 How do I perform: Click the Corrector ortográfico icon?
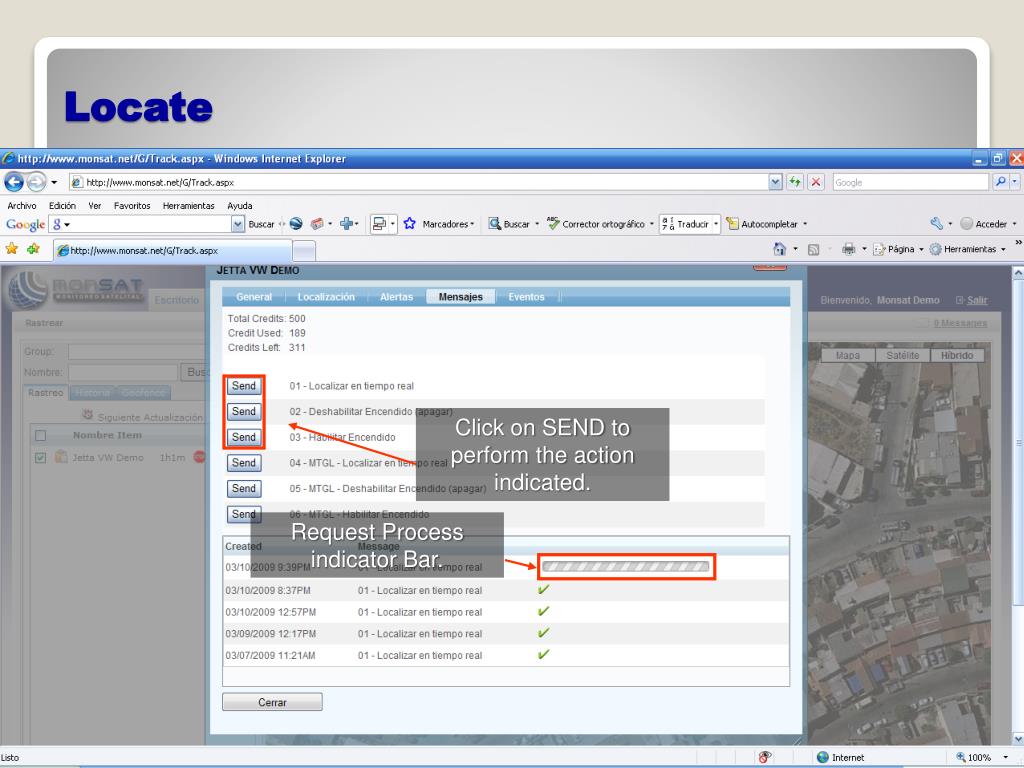click(x=553, y=224)
